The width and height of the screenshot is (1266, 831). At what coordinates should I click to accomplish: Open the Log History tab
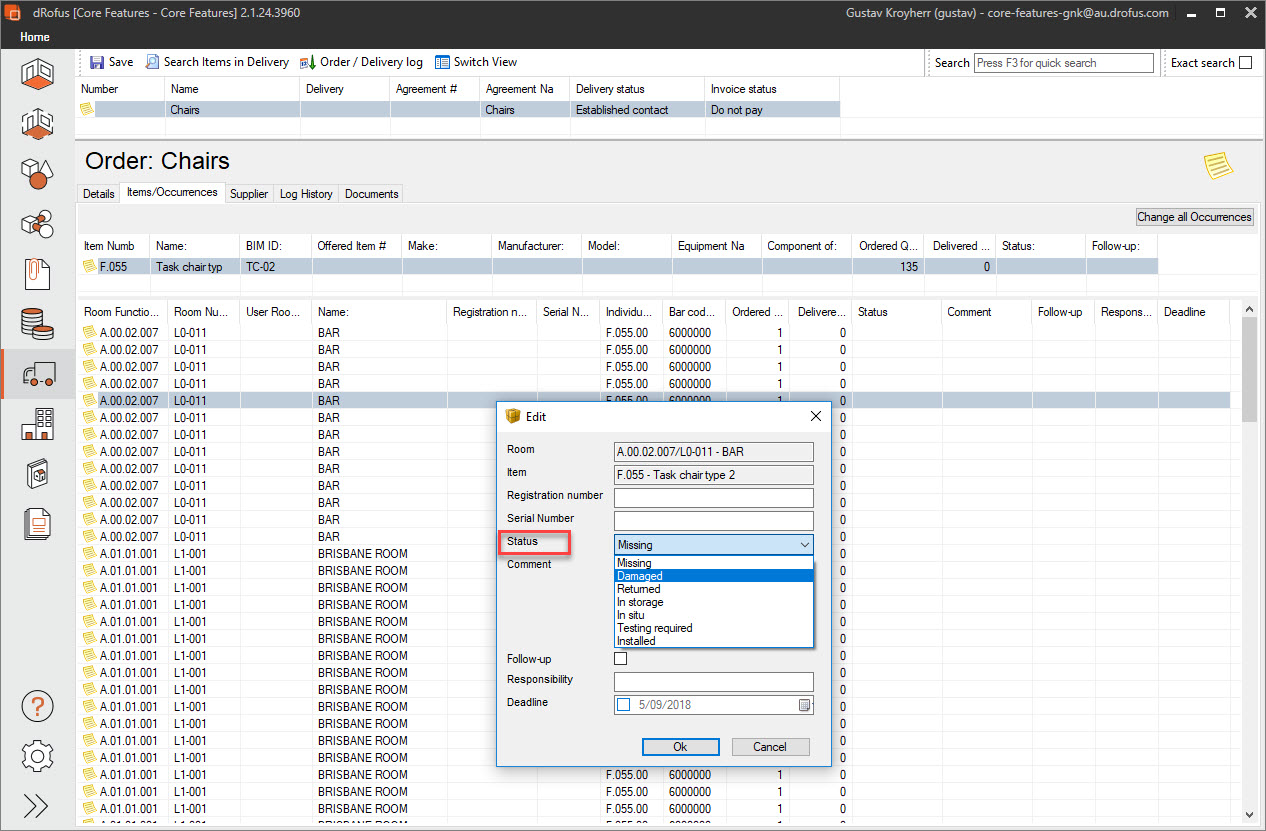tap(306, 194)
